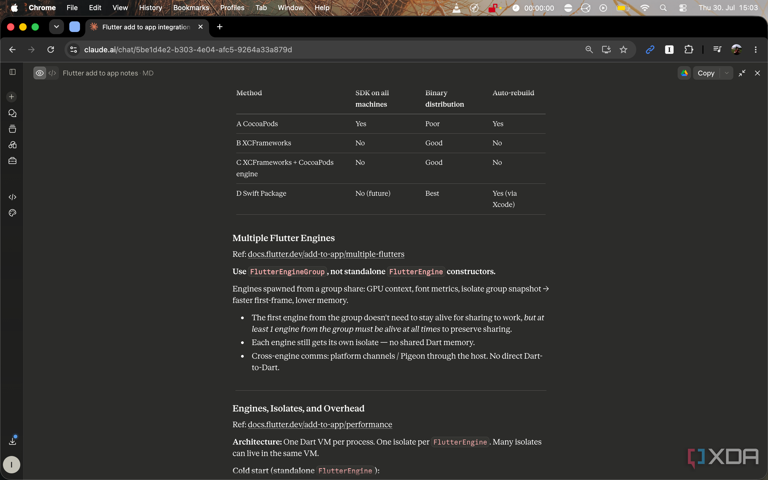Click the 'Flutter add to app notes' title
Viewport: 768px width, 480px height.
(100, 73)
